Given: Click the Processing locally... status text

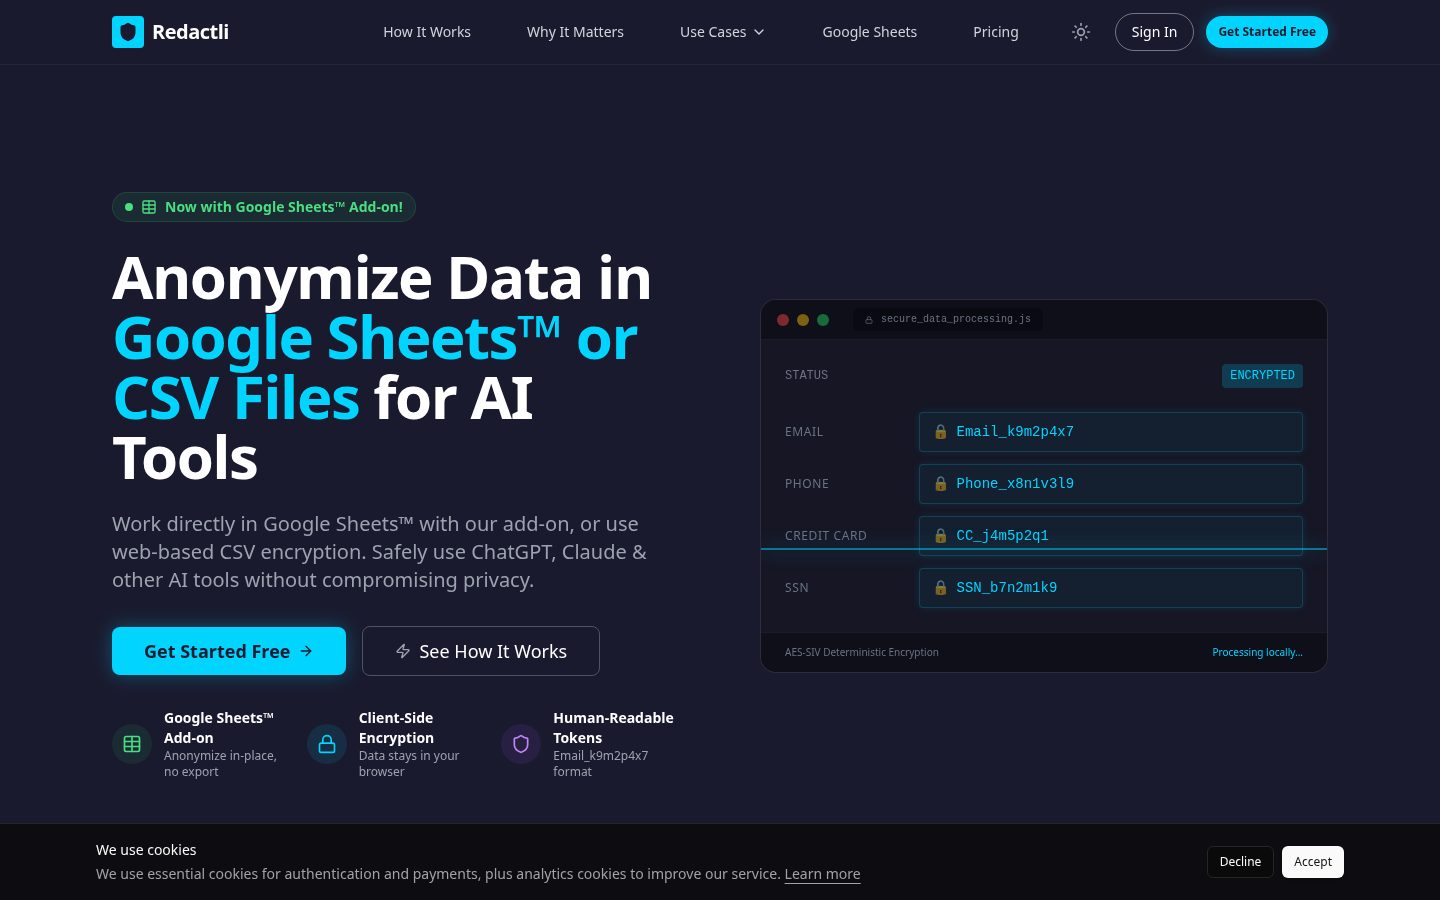Looking at the screenshot, I should tap(1257, 652).
